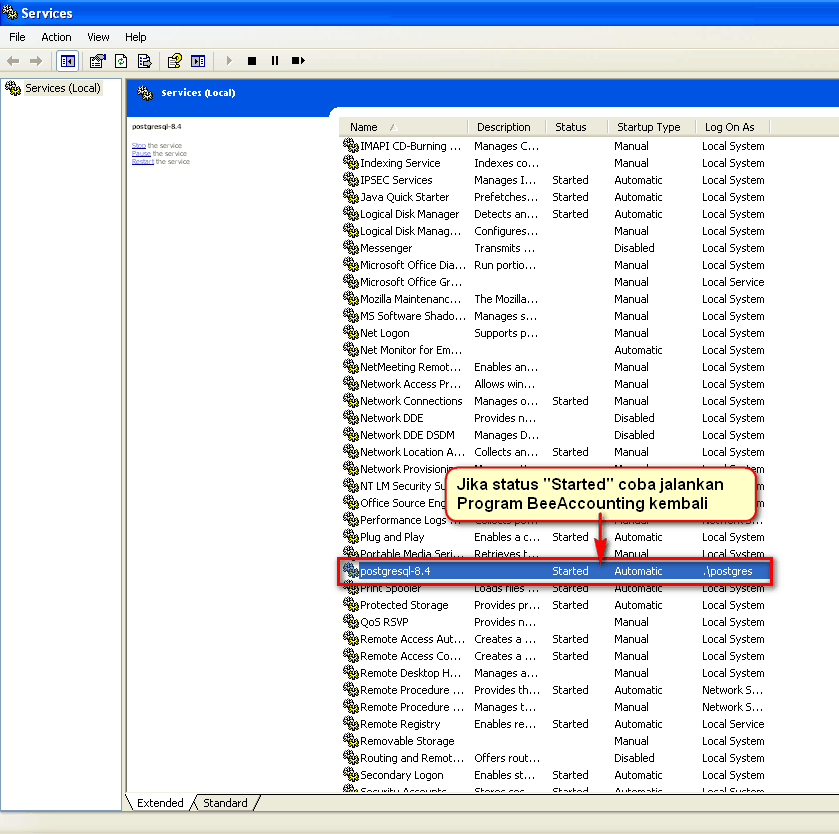This screenshot has width=839, height=834.
Task: Refresh the services list via toolbar icon
Action: (121, 61)
